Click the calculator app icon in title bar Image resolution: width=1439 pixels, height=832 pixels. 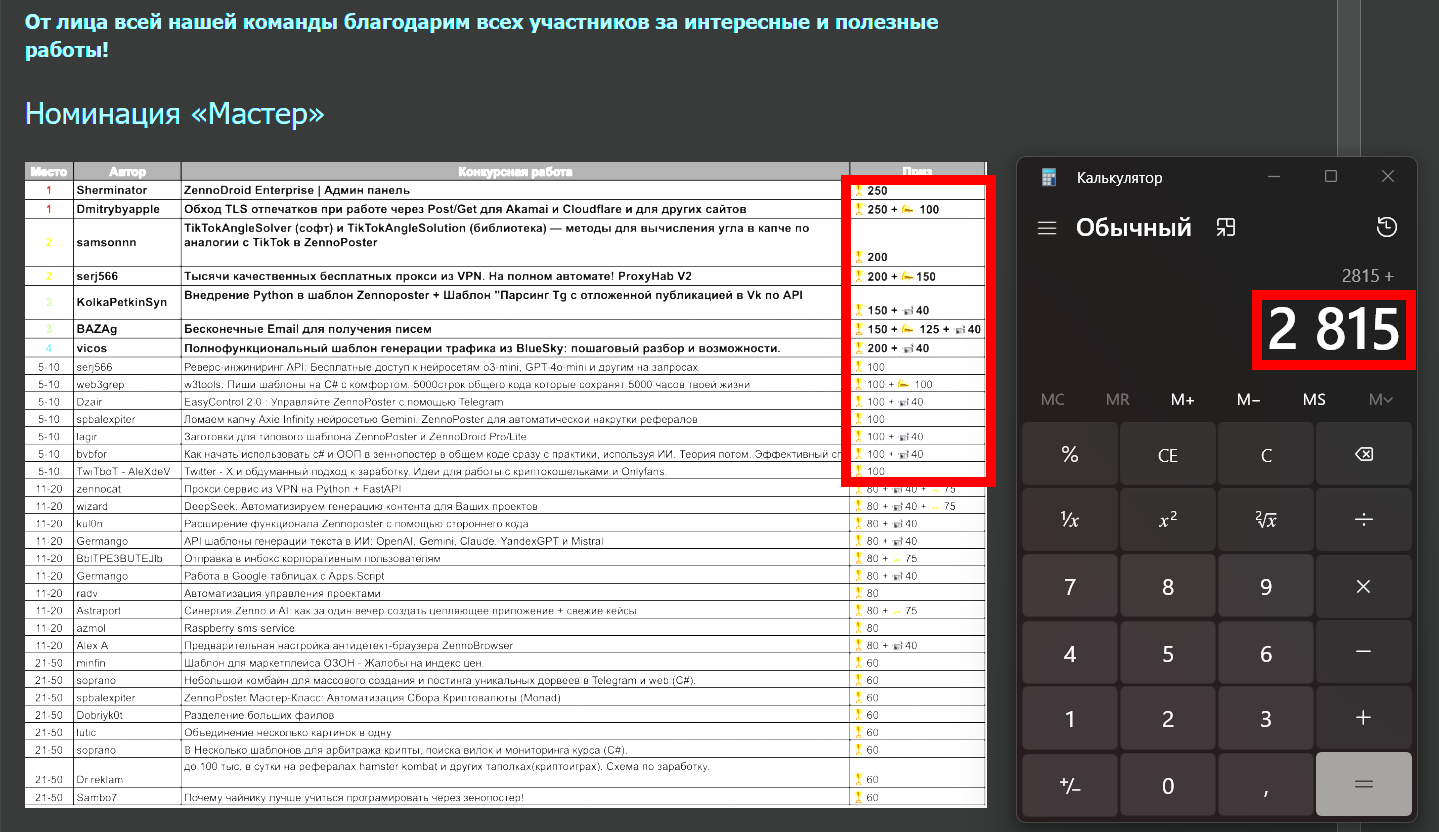coord(1049,178)
